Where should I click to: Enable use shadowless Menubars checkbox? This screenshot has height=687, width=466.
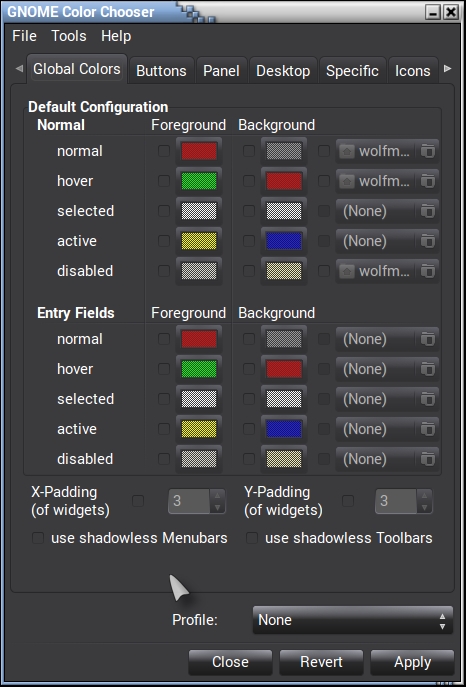38,538
